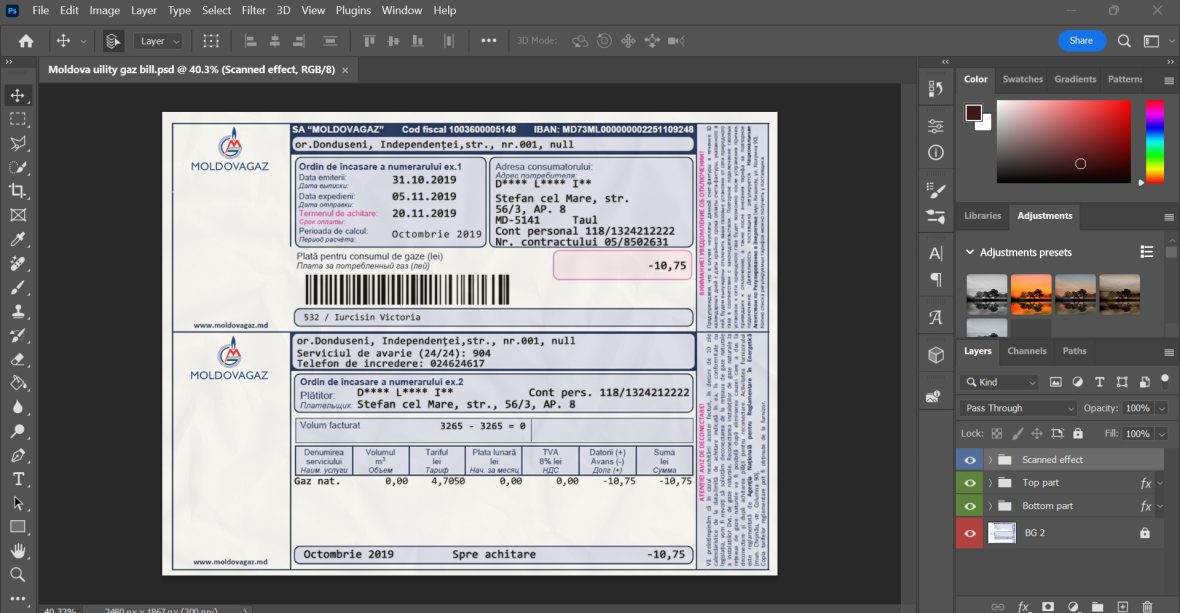Viewport: 1180px width, 613px height.
Task: Close the Moldova uility gaz bill.psd tab
Action: click(x=345, y=70)
